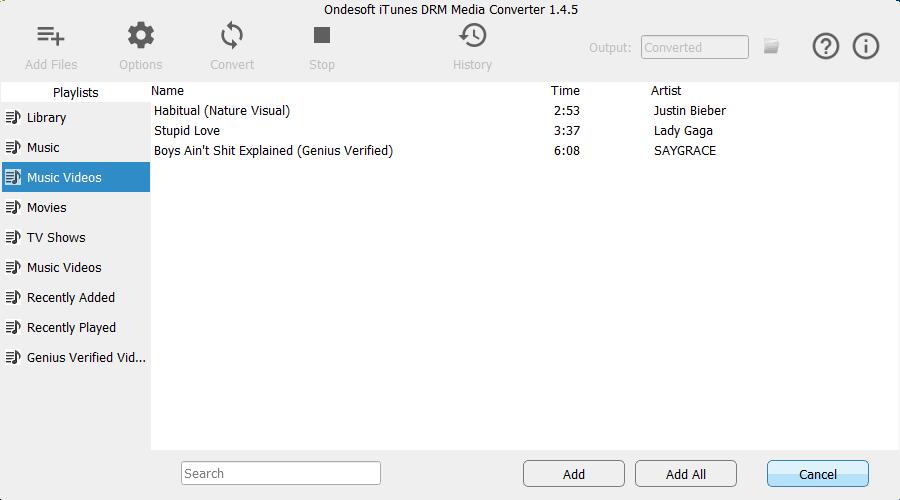Click the 2:53 time value

(x=567, y=110)
